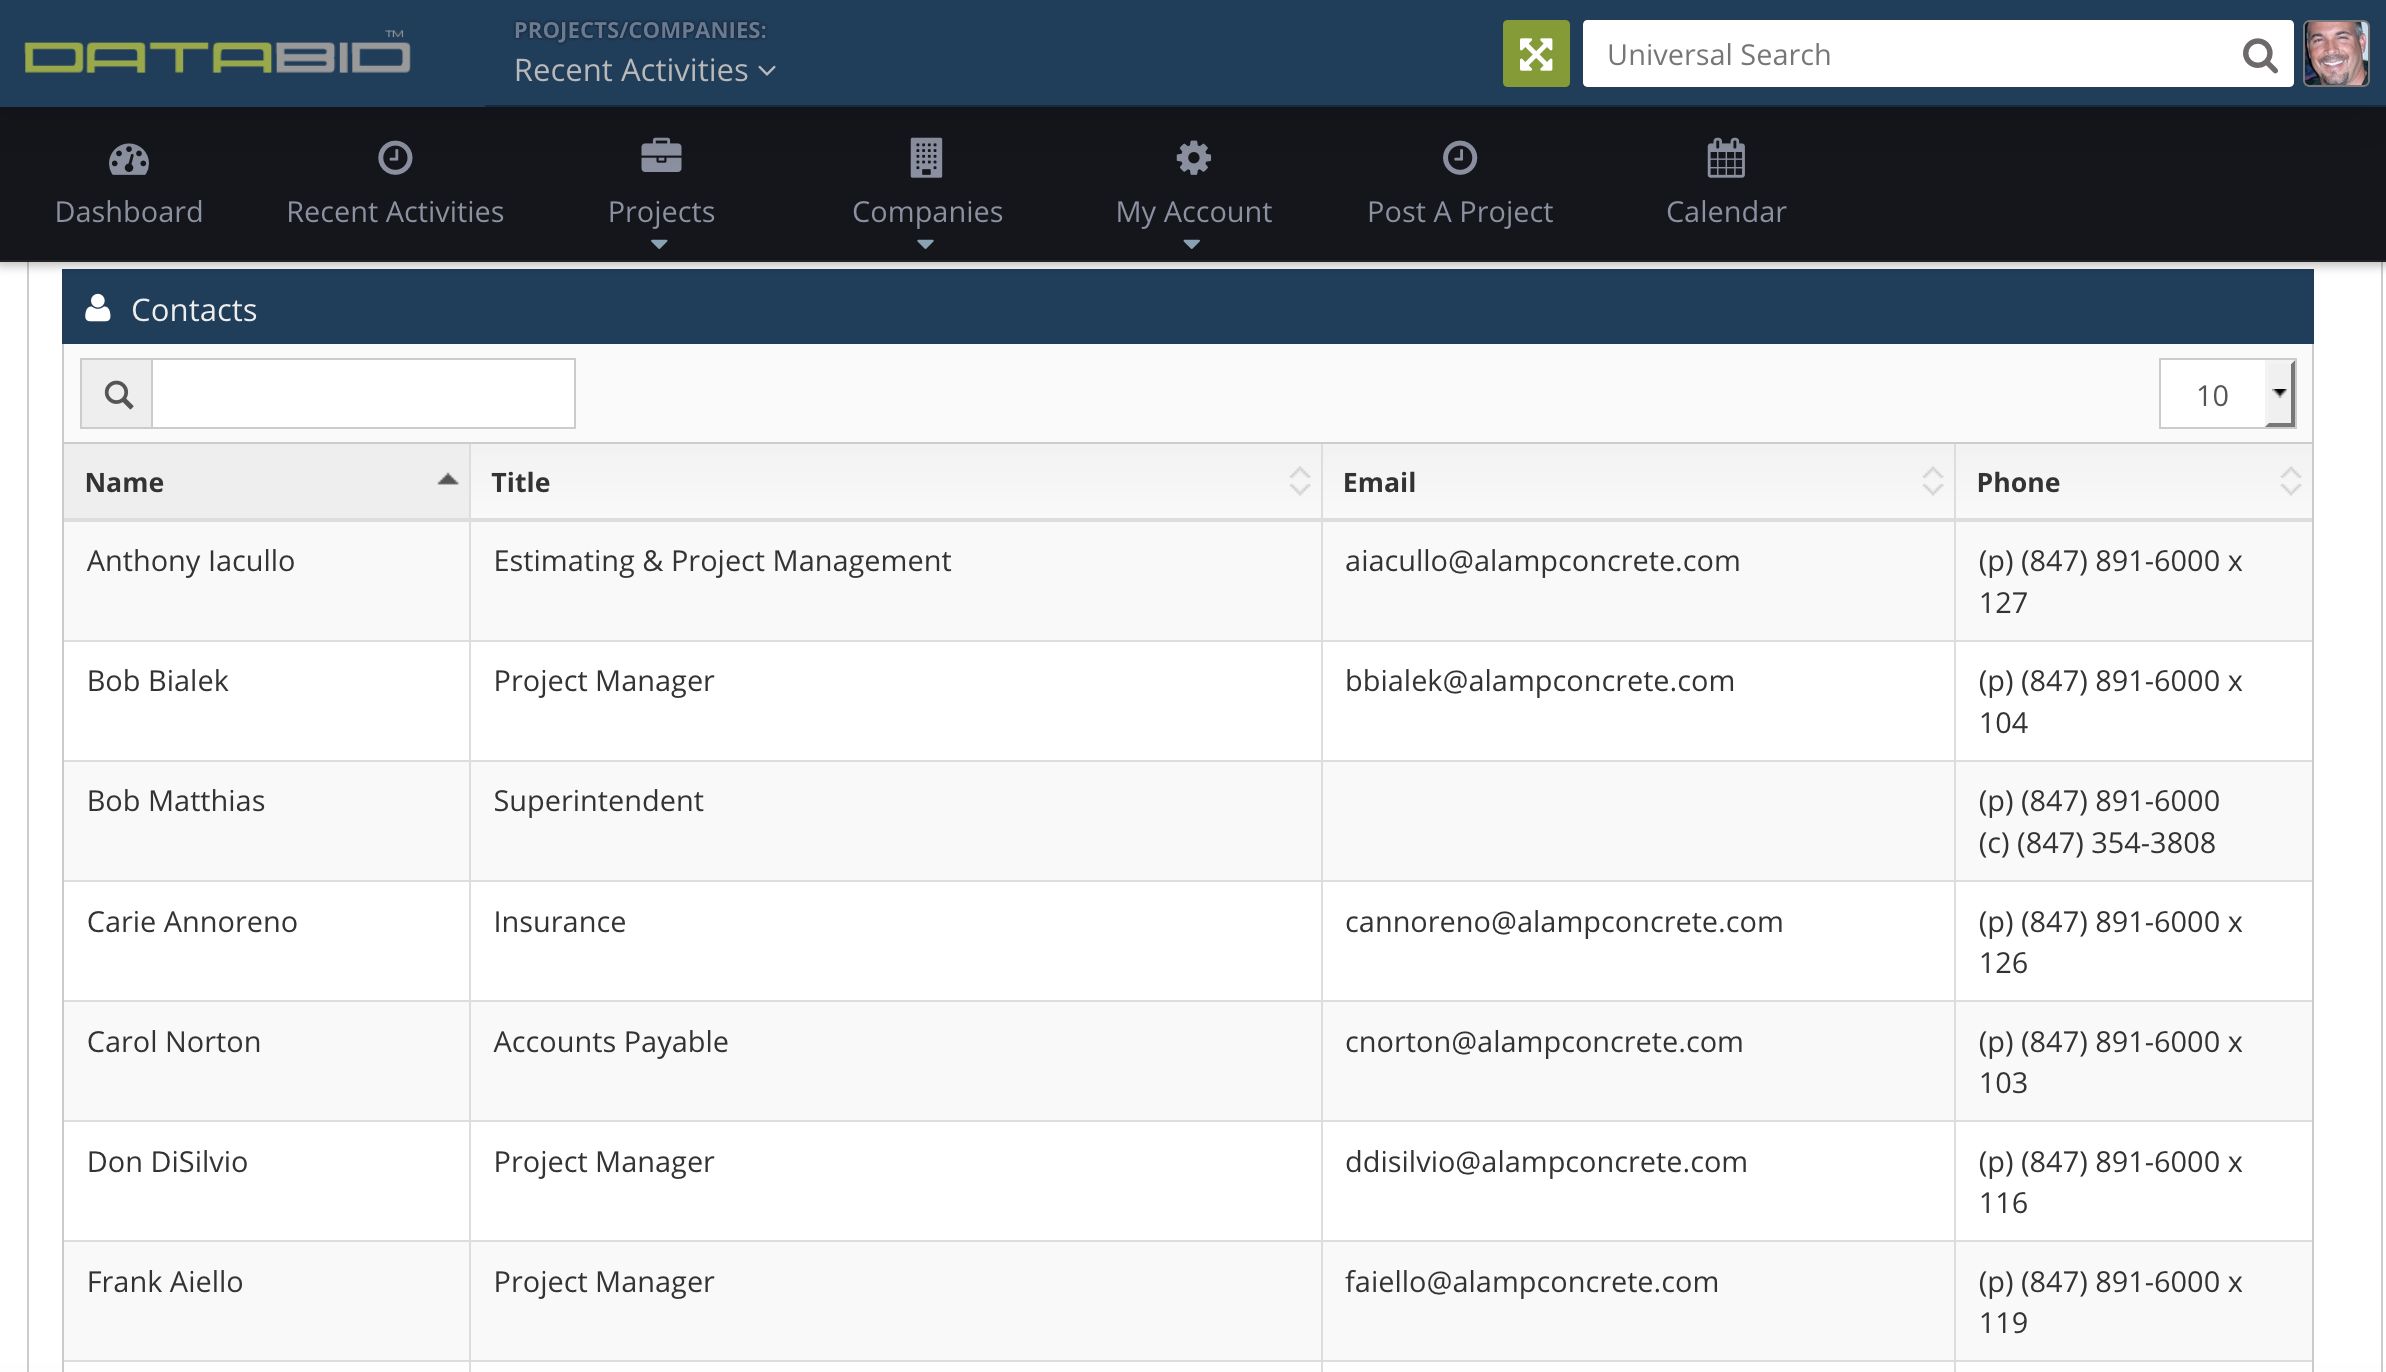Click the Title column header
Image resolution: width=2386 pixels, height=1372 pixels.
click(895, 482)
